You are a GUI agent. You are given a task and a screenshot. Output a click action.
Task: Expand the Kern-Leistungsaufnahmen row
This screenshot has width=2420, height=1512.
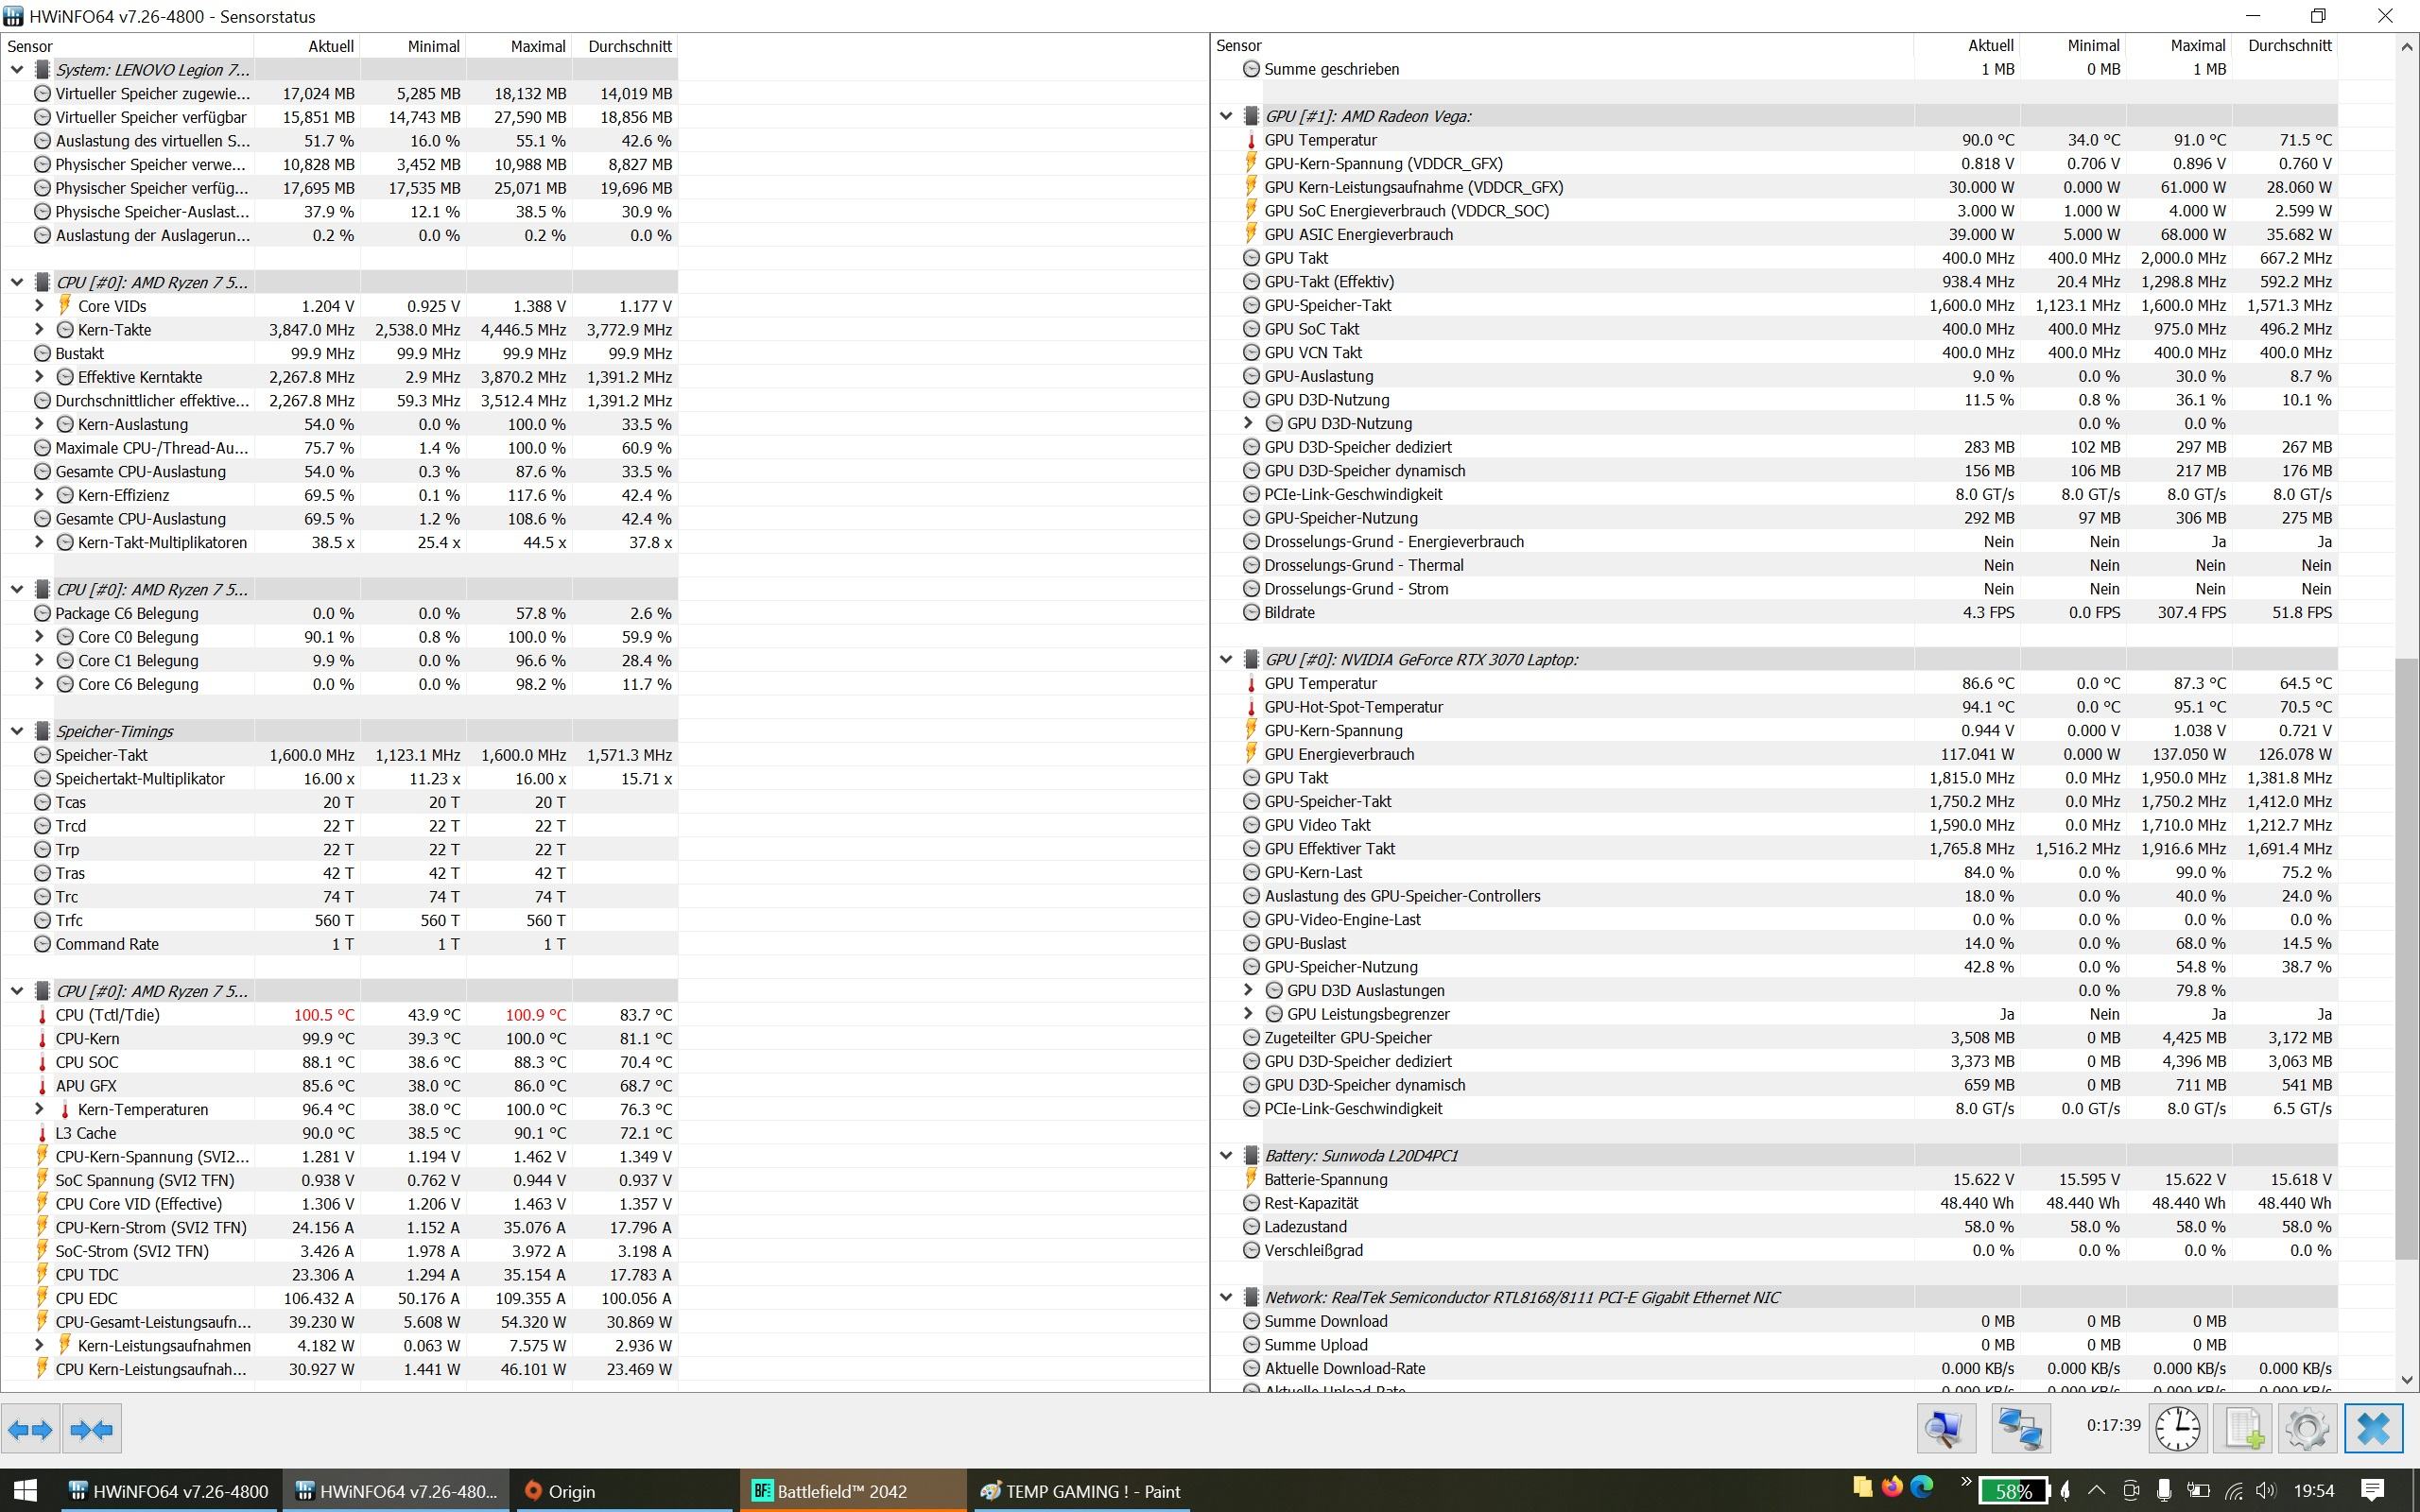coord(39,1346)
